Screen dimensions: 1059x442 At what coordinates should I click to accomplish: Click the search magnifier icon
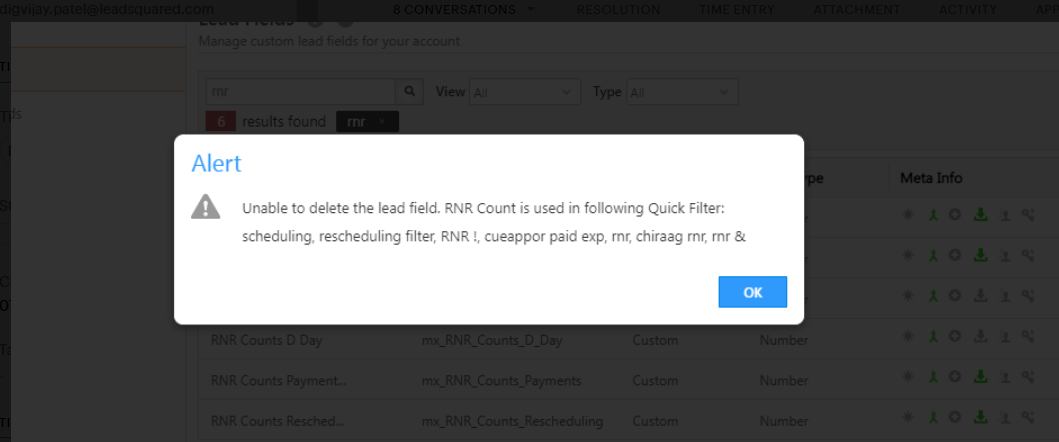pyautogui.click(x=409, y=91)
